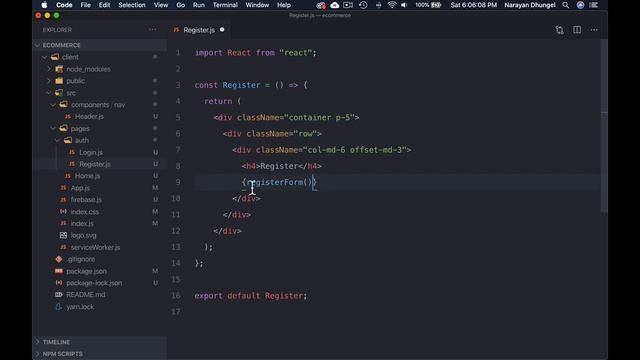Open serviceWorker.js in the file tree
640x360 pixels.
pyautogui.click(x=95, y=247)
